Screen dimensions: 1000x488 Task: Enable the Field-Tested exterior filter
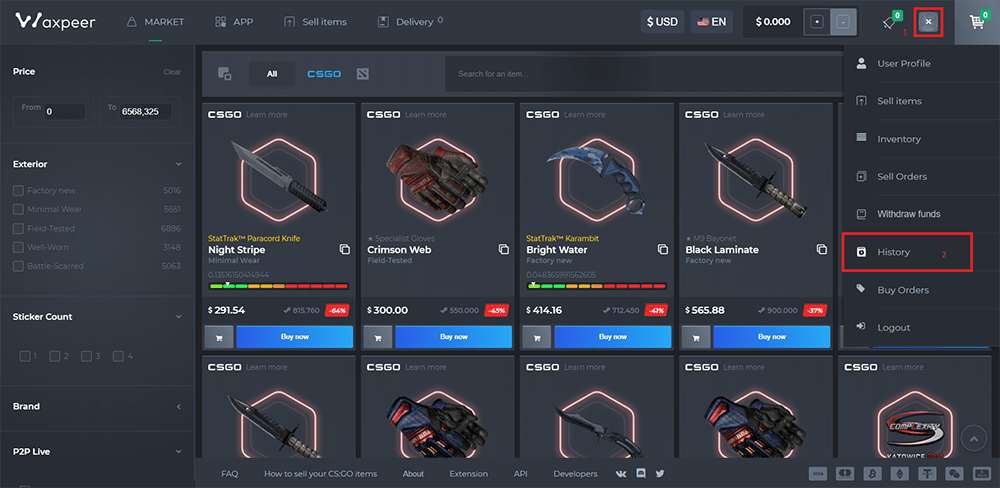[18, 228]
